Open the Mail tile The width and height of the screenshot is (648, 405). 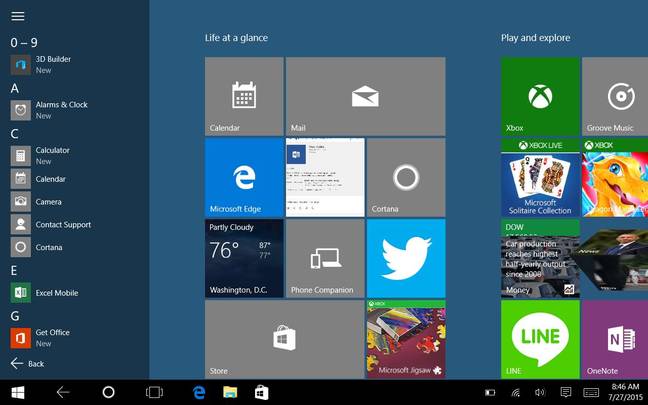click(366, 96)
